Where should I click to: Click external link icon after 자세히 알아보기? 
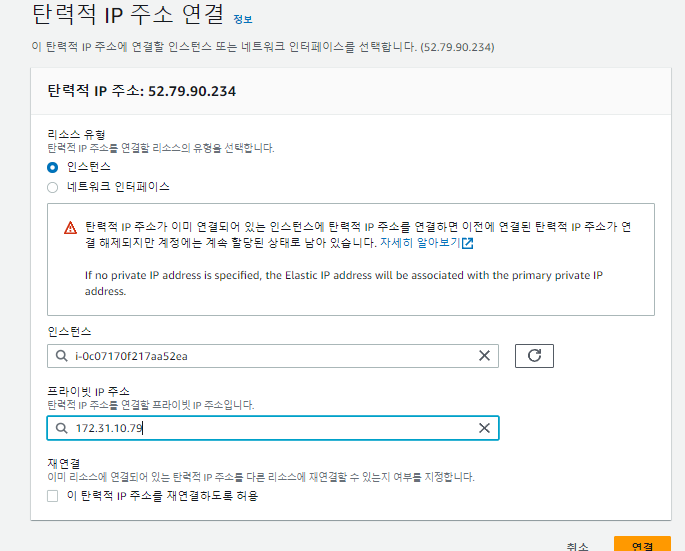[467, 243]
